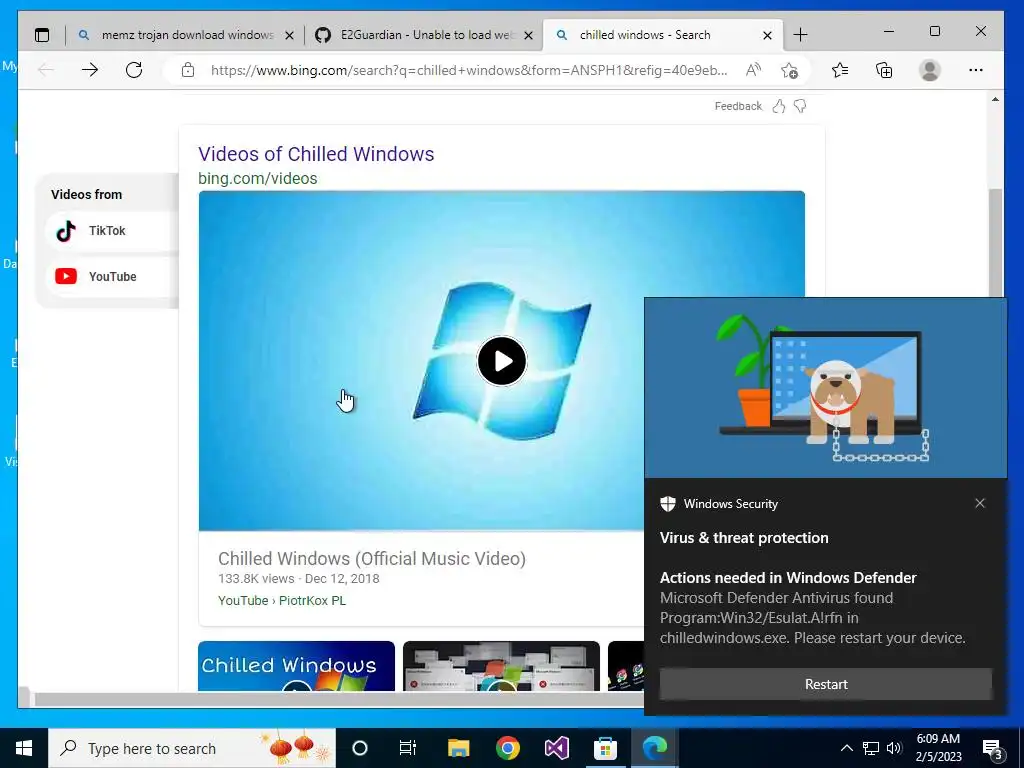
Task: Open Cortana from the taskbar
Action: tap(360, 748)
